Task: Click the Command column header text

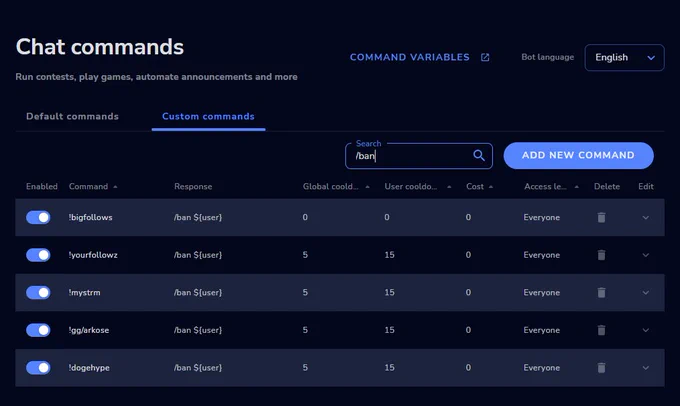Action: click(88, 187)
